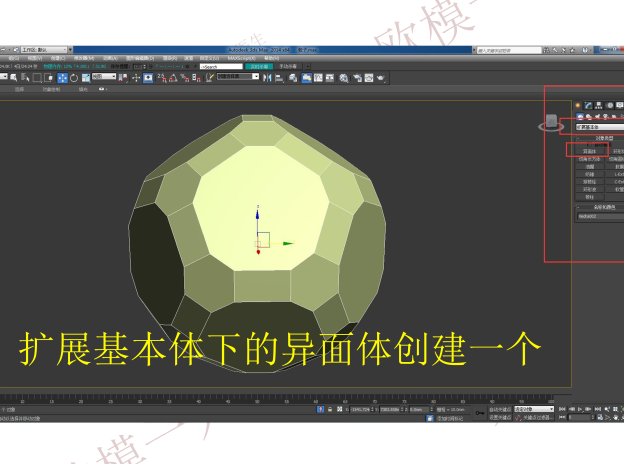Click the Edit Named Selection Sets icon
The width and height of the screenshot is (624, 464).
(x=210, y=78)
